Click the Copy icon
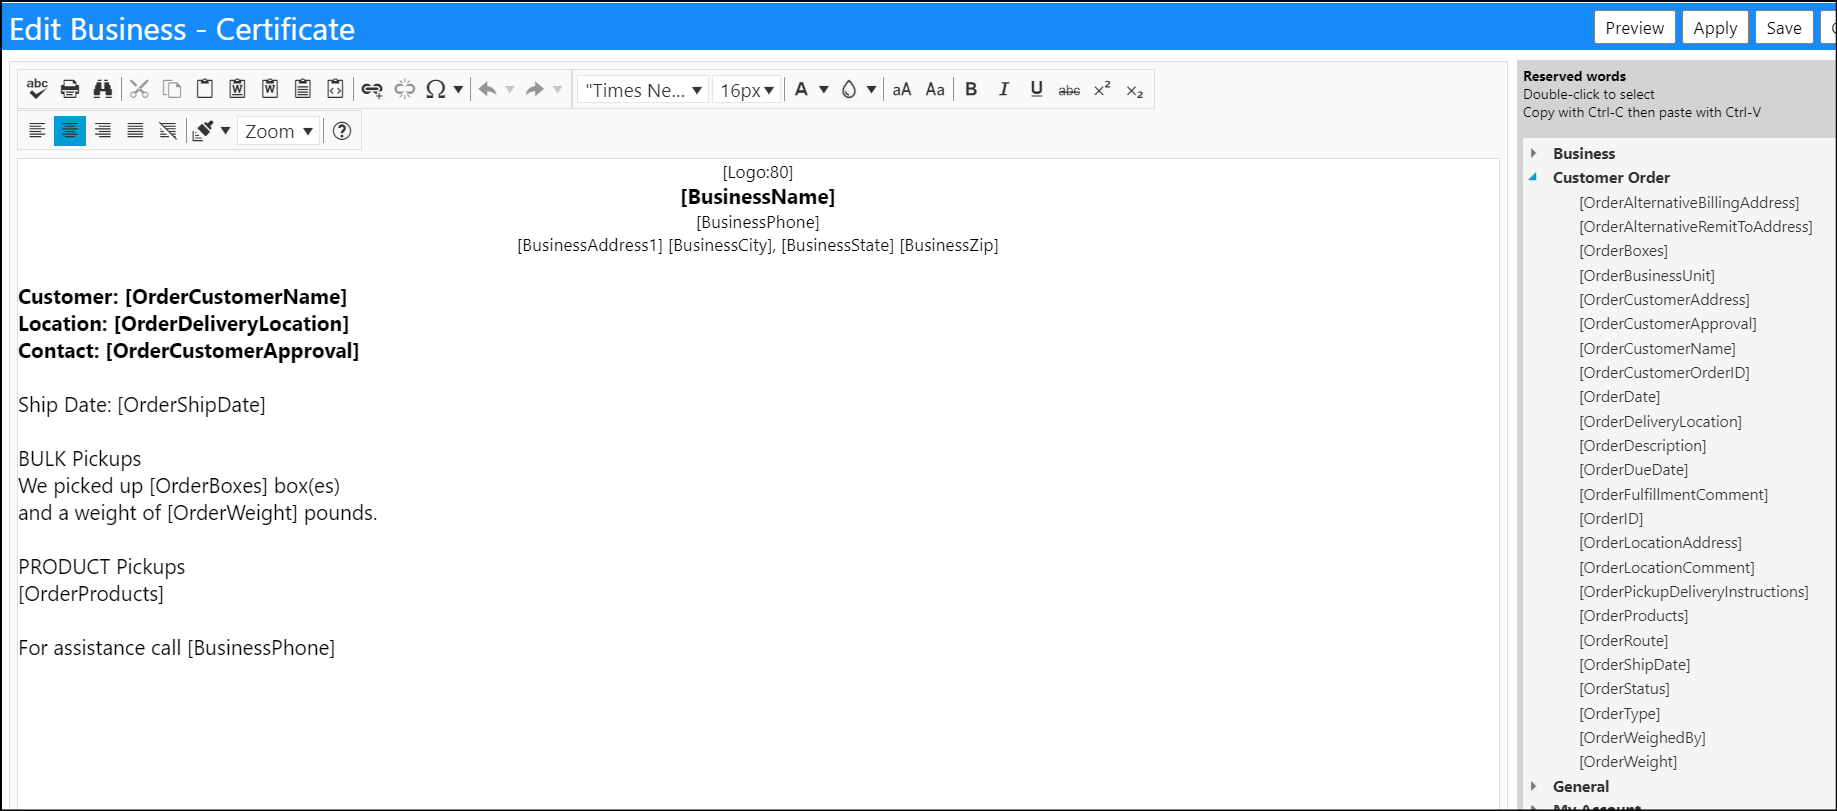Image resolution: width=1837 pixels, height=811 pixels. click(x=172, y=89)
